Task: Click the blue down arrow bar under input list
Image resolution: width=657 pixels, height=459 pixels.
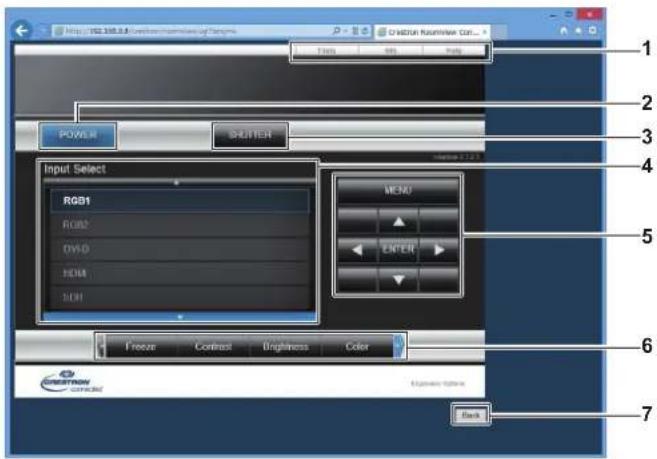Action: (180, 317)
